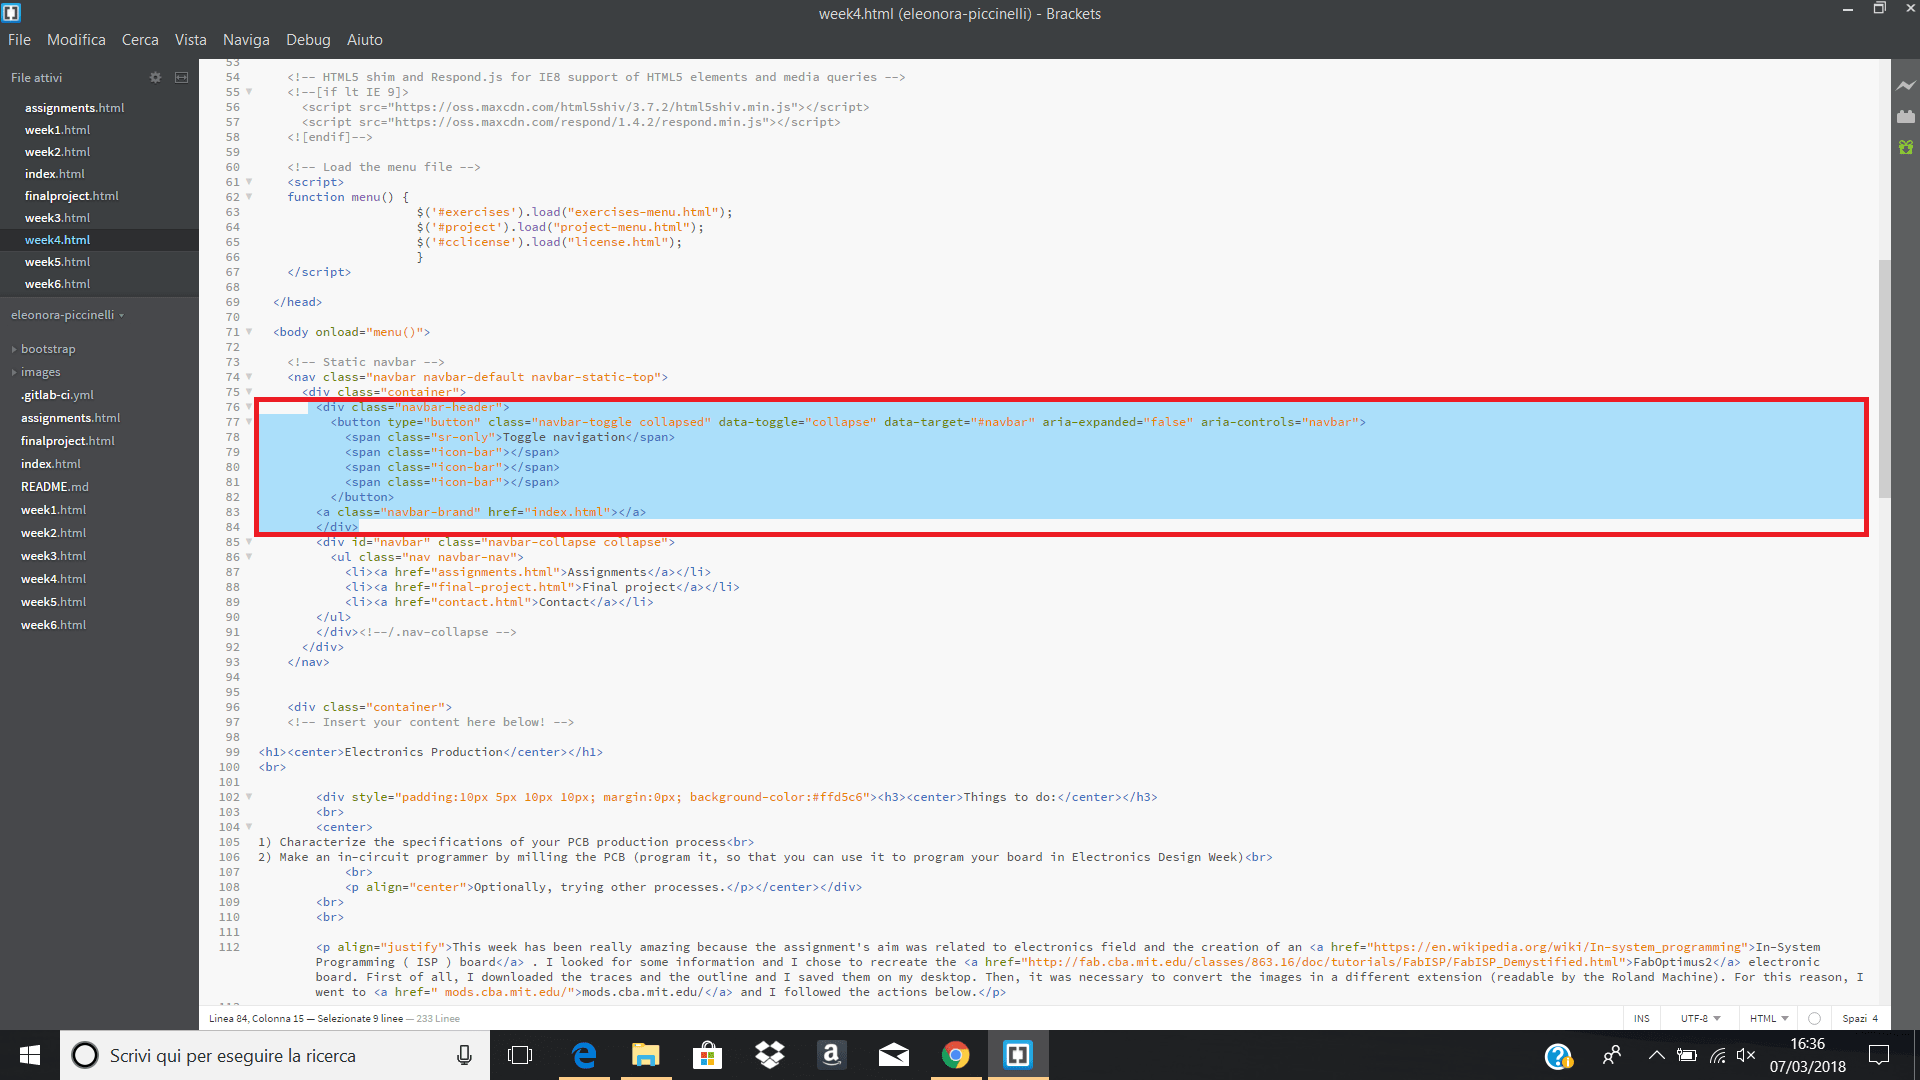The image size is (1920, 1080).
Task: Collapse code fold arrow at line 71
Action: tap(249, 332)
